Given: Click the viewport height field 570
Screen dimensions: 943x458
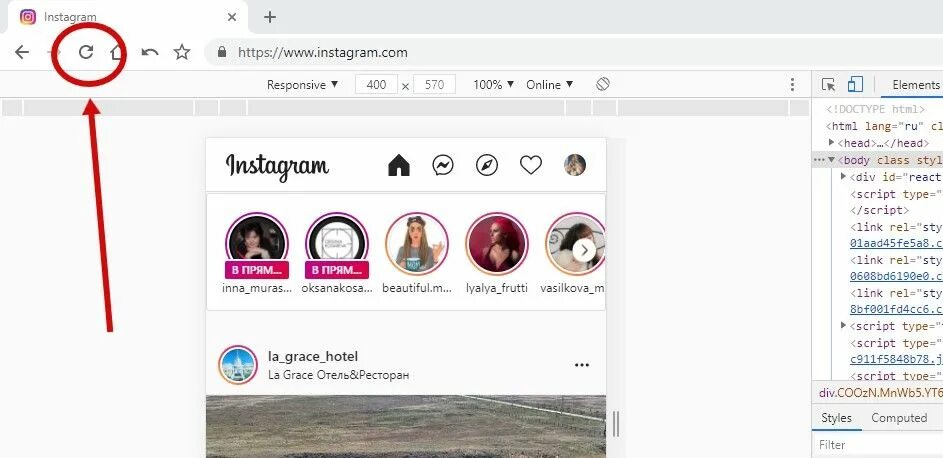Looking at the screenshot, I should pos(434,85).
